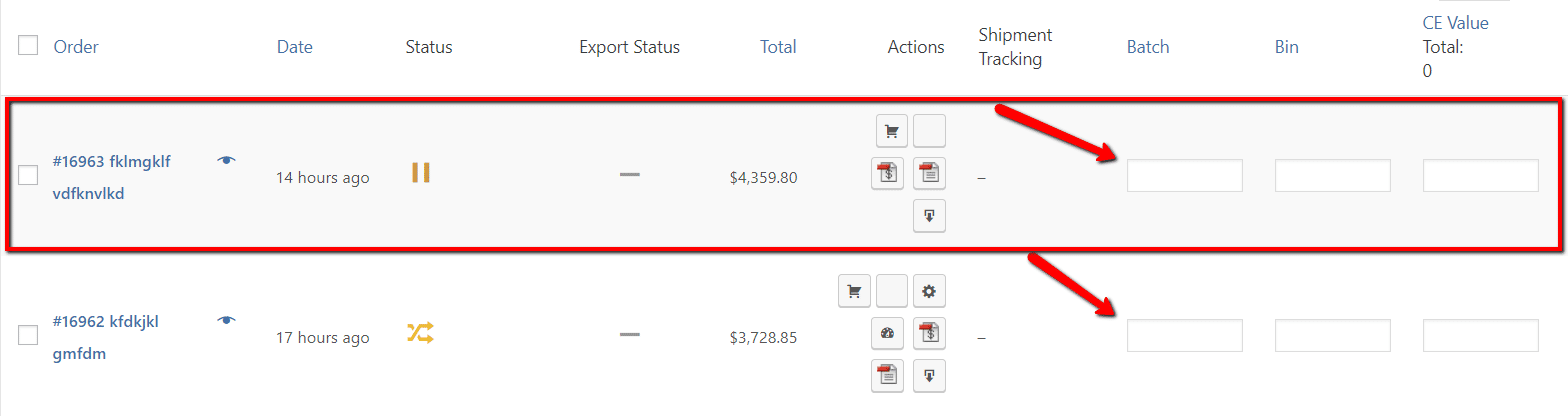Click cart icon for order #16962
1568x416 pixels.
[853, 291]
